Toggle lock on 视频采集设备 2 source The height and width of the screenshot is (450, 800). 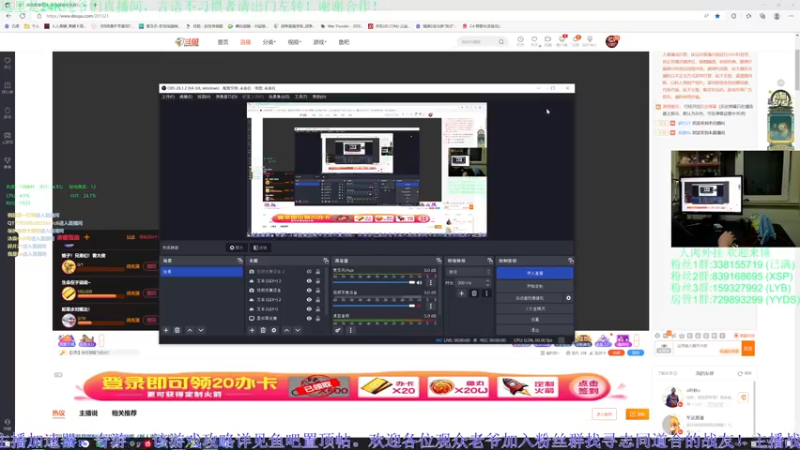pos(318,271)
